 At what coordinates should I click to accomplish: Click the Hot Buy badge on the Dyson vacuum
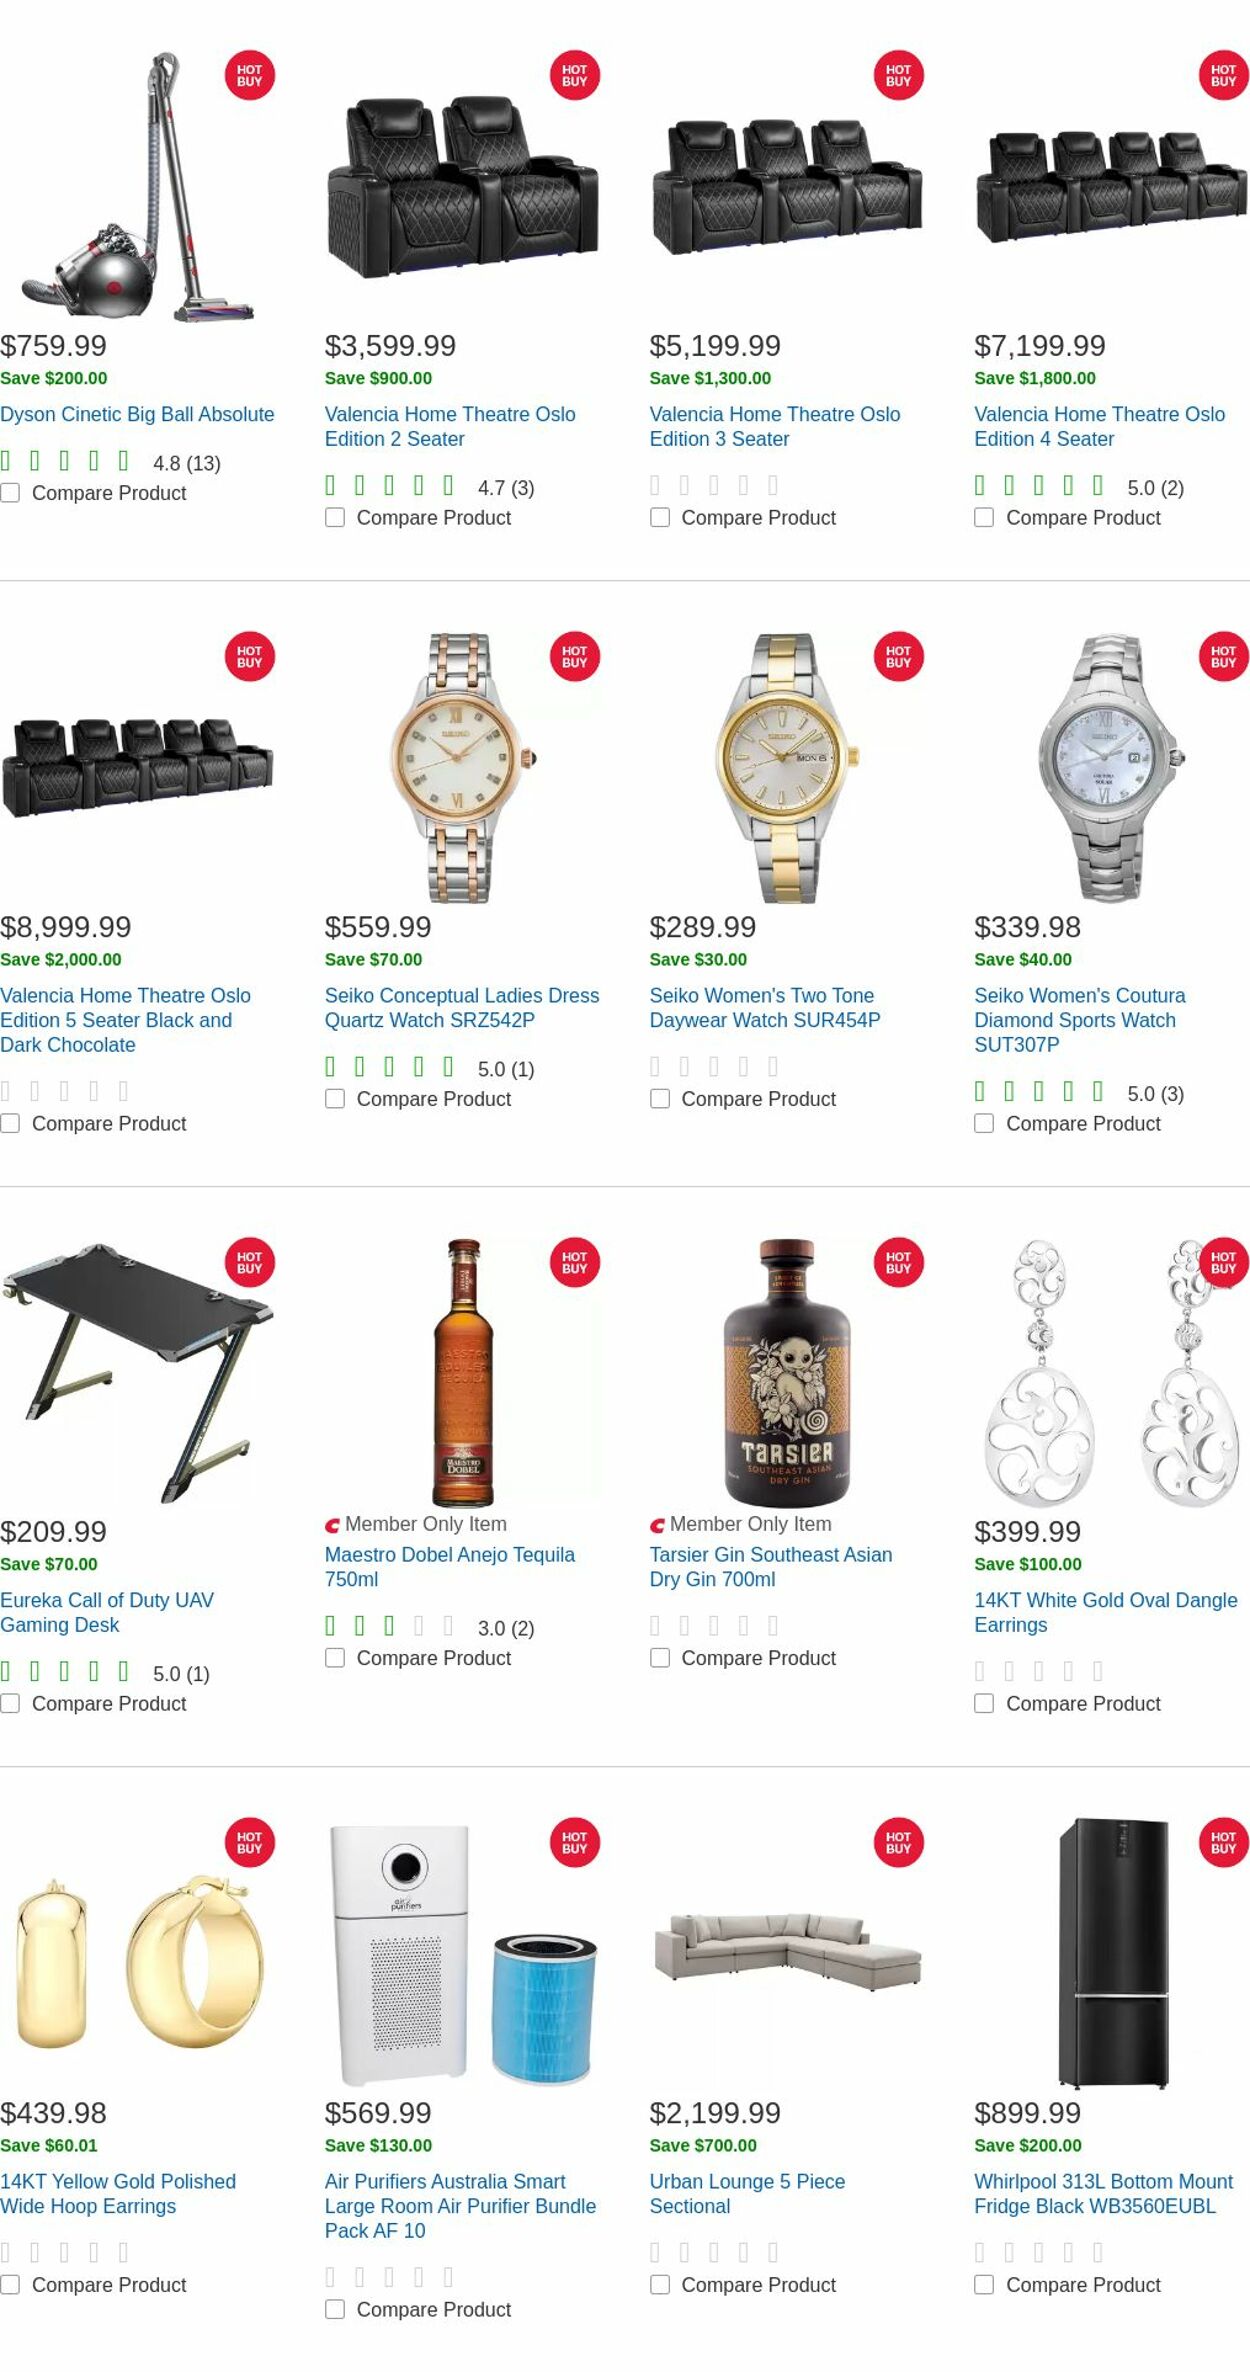(x=250, y=75)
